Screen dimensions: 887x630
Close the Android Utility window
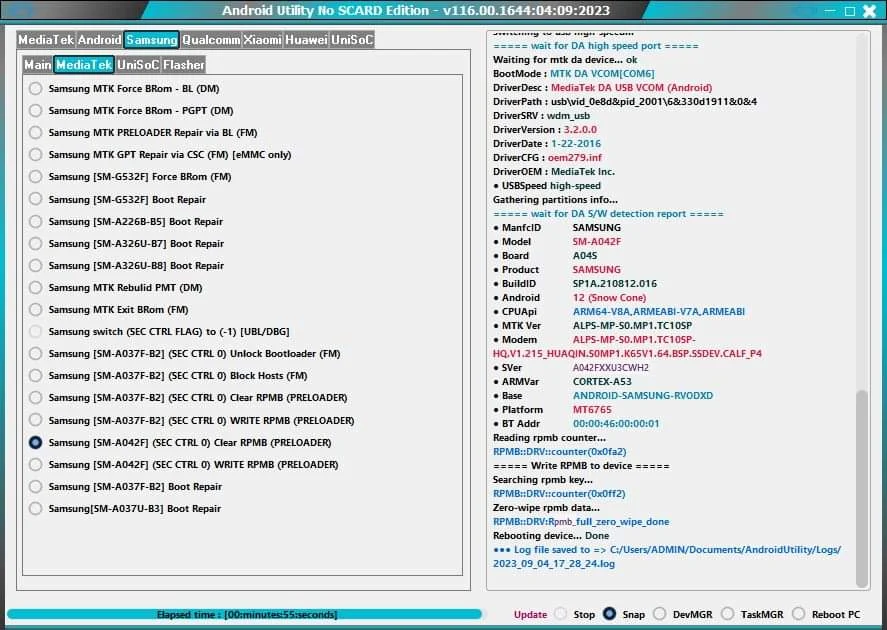click(x=869, y=11)
